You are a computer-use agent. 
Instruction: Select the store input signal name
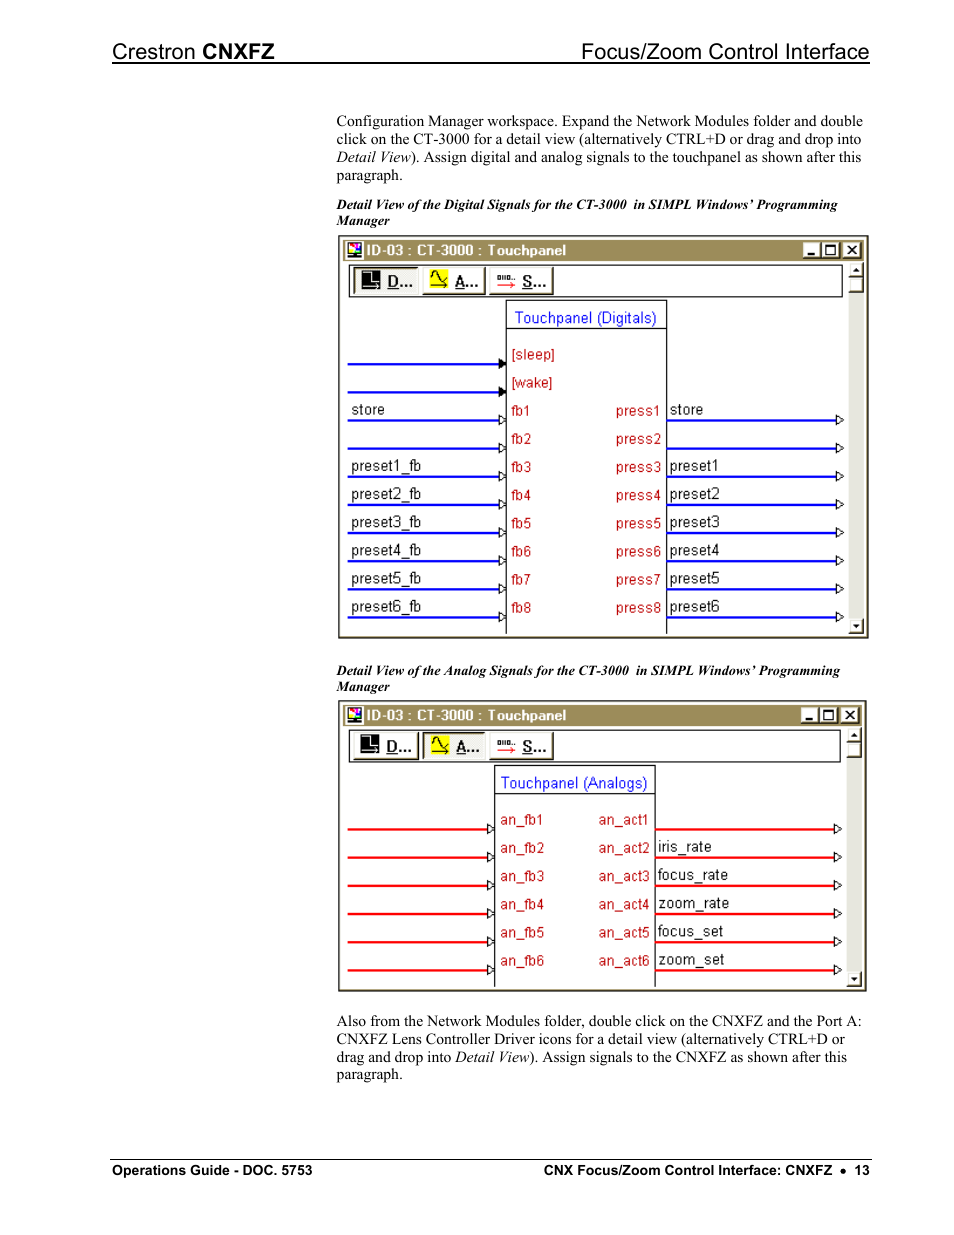coord(368,410)
